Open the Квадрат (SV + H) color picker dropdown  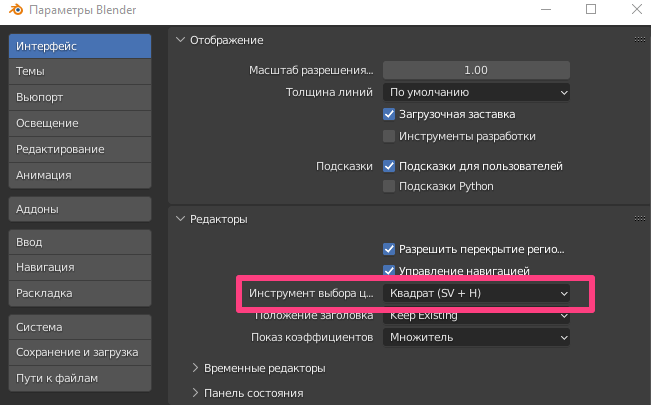coord(476,294)
